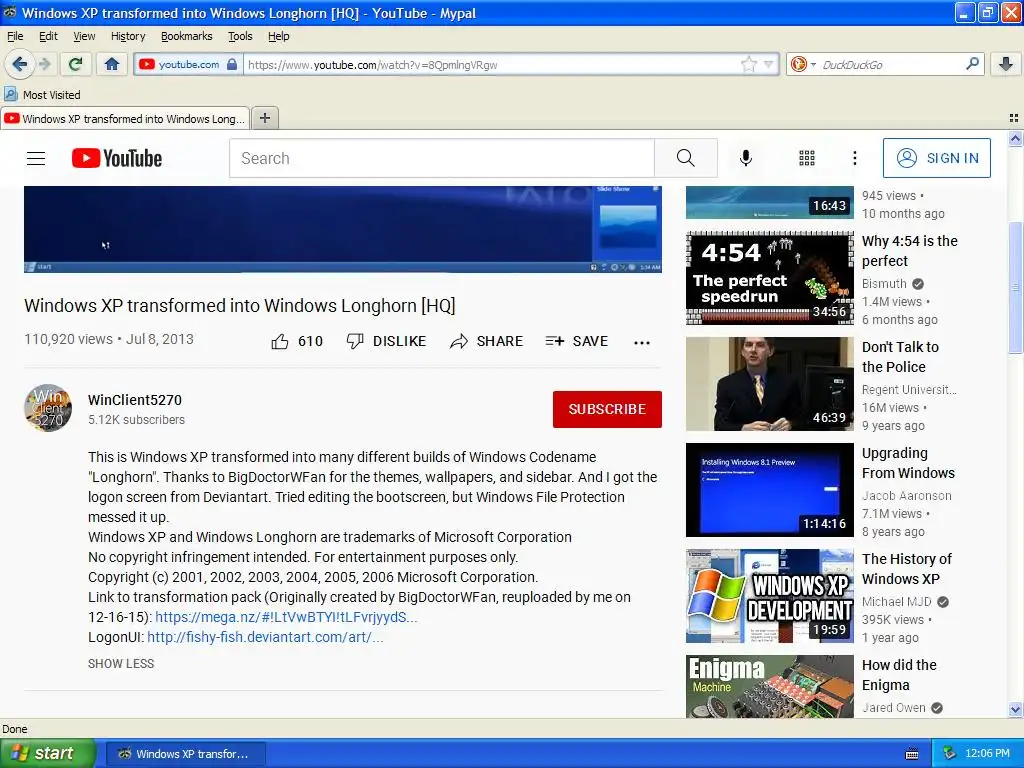Screen dimensions: 1024x768
Task: Click the DuckDuckGo search field
Action: click(x=891, y=65)
